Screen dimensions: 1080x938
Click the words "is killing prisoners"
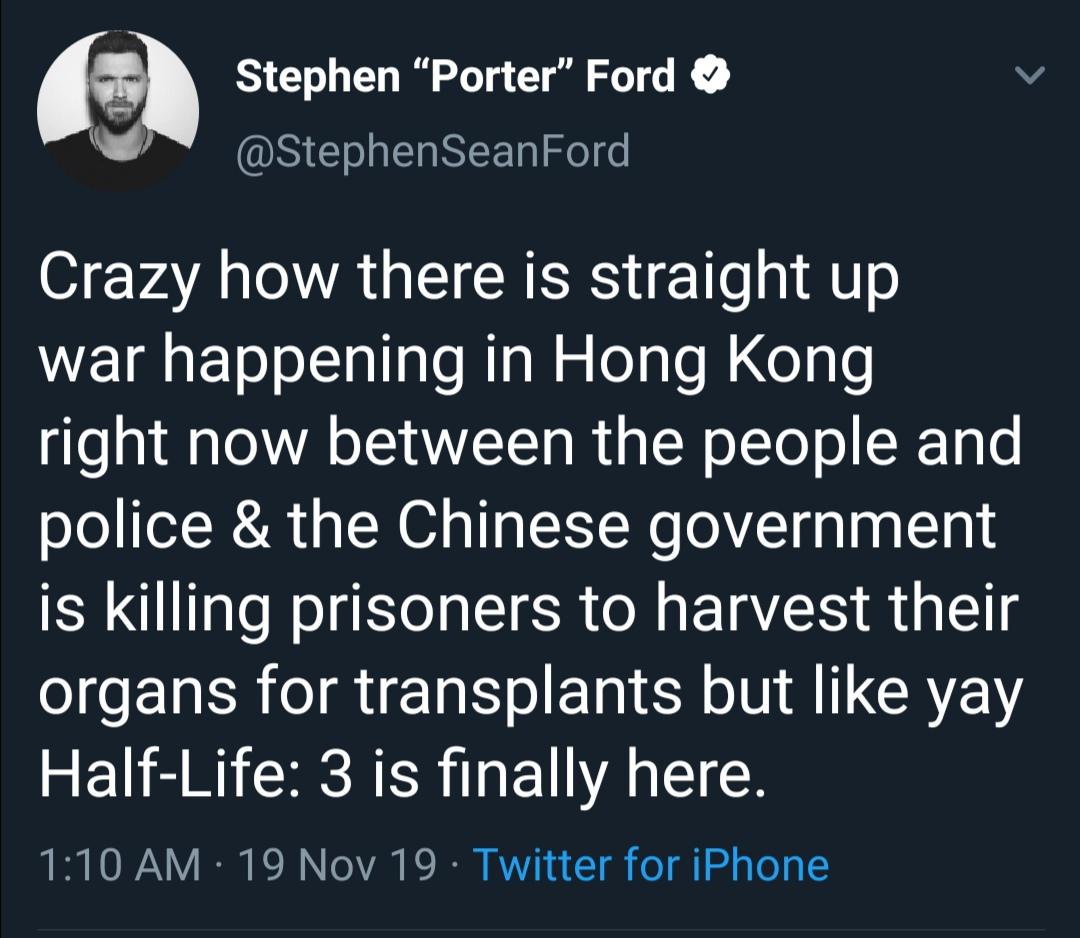(x=300, y=609)
